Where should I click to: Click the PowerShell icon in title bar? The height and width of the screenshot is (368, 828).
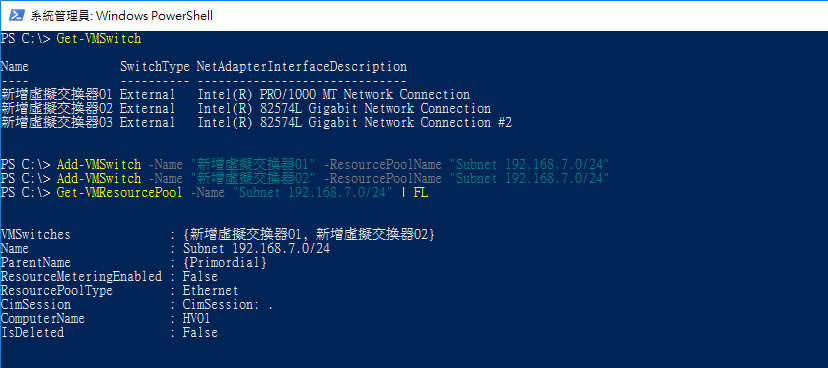pyautogui.click(x=17, y=15)
